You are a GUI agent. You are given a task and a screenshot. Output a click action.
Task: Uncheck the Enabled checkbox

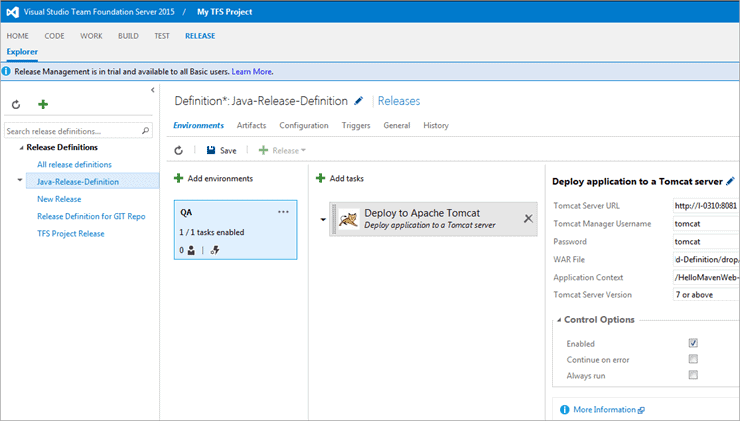click(x=693, y=343)
